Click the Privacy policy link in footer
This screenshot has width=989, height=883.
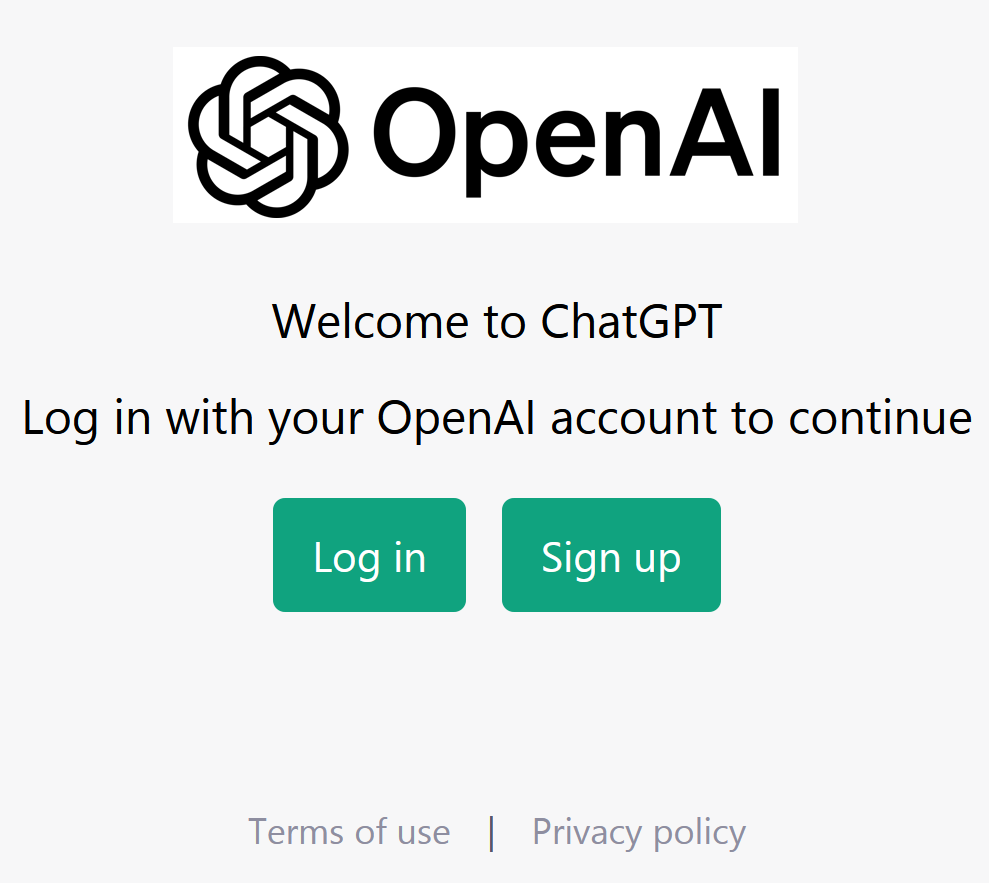coord(638,831)
